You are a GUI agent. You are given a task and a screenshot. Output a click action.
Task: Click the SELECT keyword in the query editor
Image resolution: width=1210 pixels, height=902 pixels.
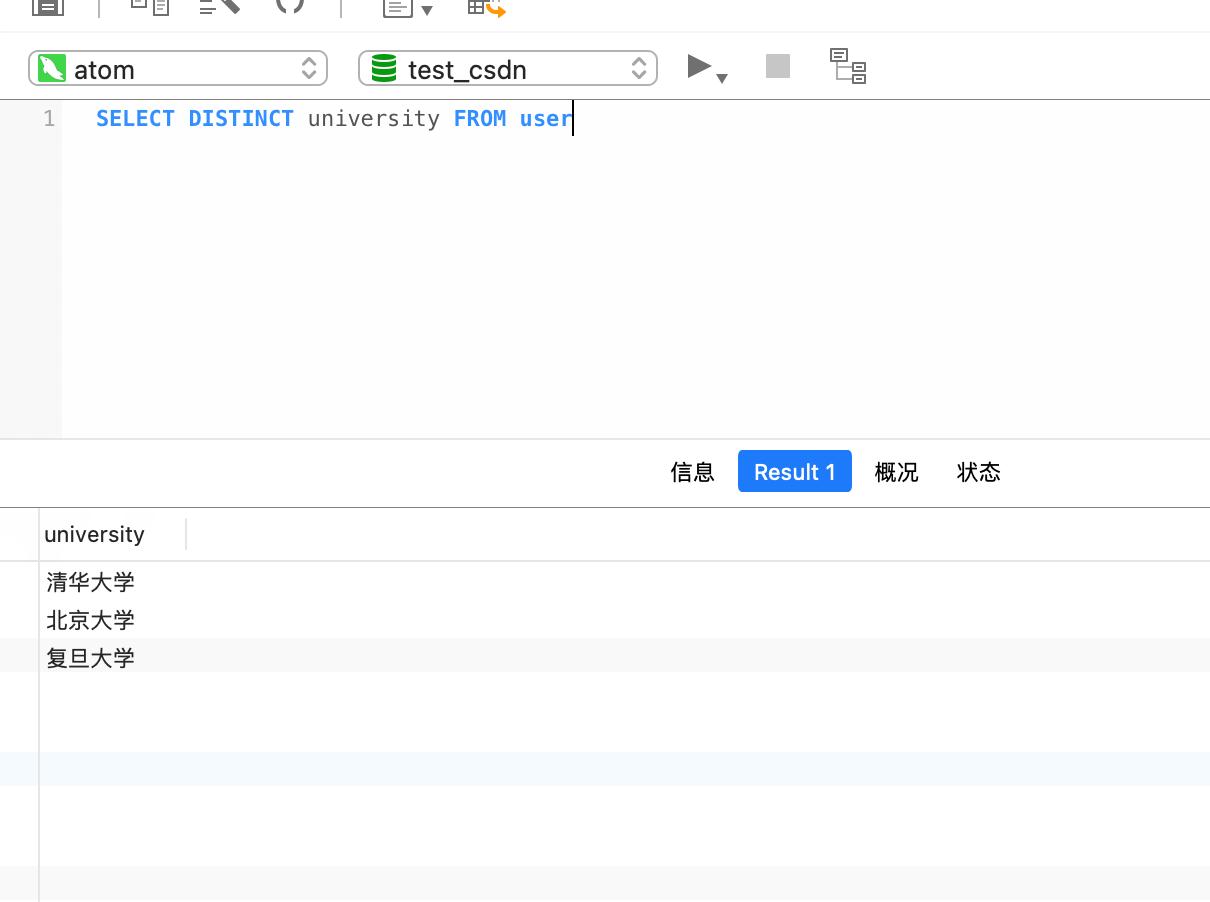tap(135, 119)
